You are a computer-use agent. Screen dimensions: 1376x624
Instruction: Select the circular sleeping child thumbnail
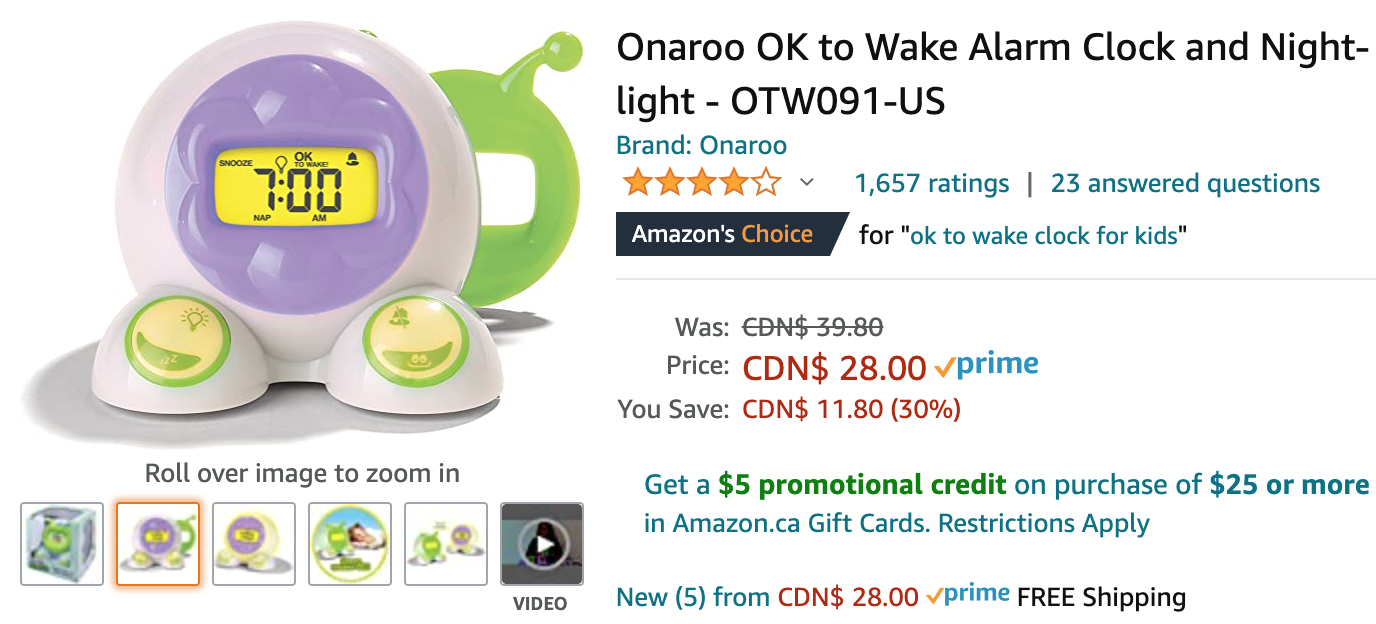coord(350,544)
